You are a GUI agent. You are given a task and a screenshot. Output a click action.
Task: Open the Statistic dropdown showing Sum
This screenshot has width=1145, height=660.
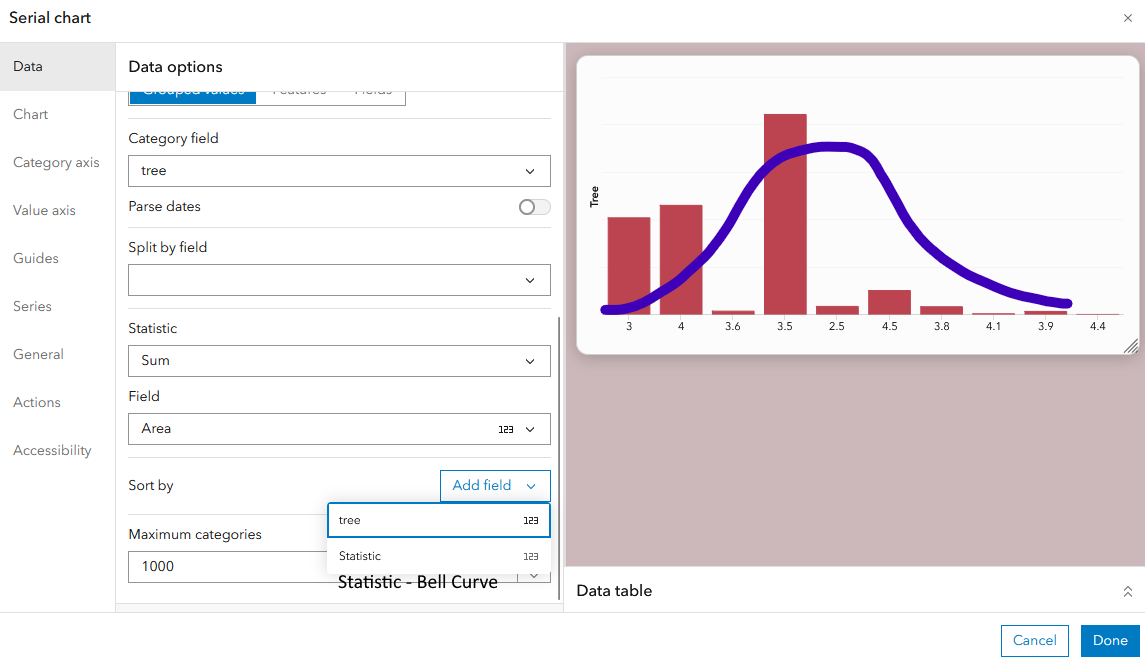click(x=339, y=361)
